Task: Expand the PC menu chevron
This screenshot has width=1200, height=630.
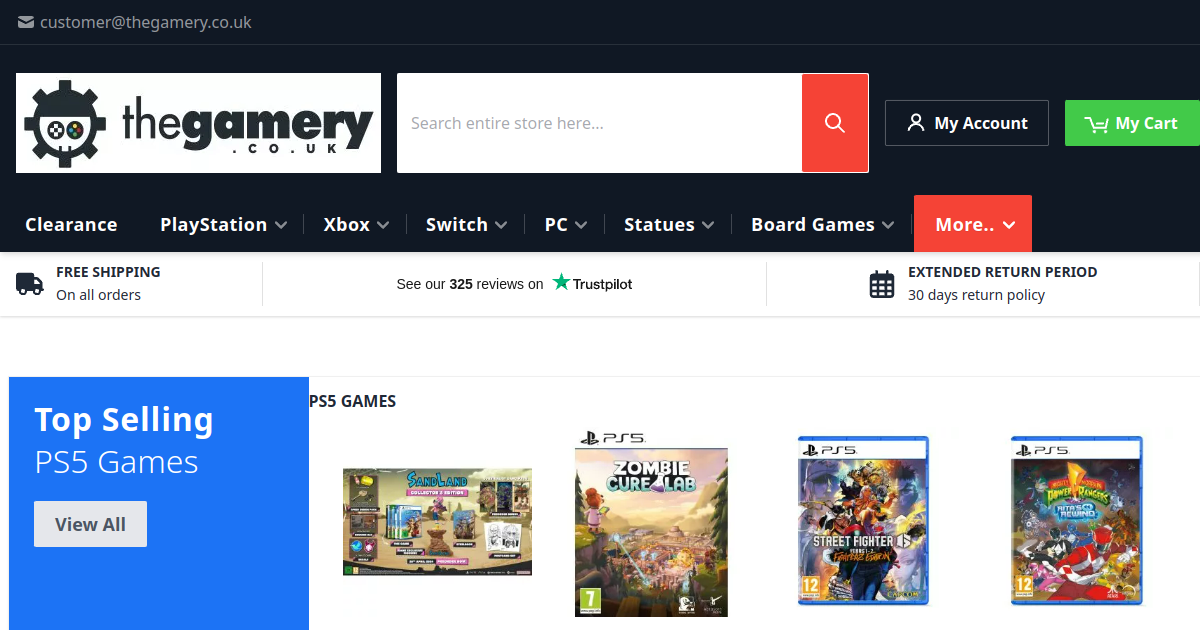Action: click(x=581, y=225)
